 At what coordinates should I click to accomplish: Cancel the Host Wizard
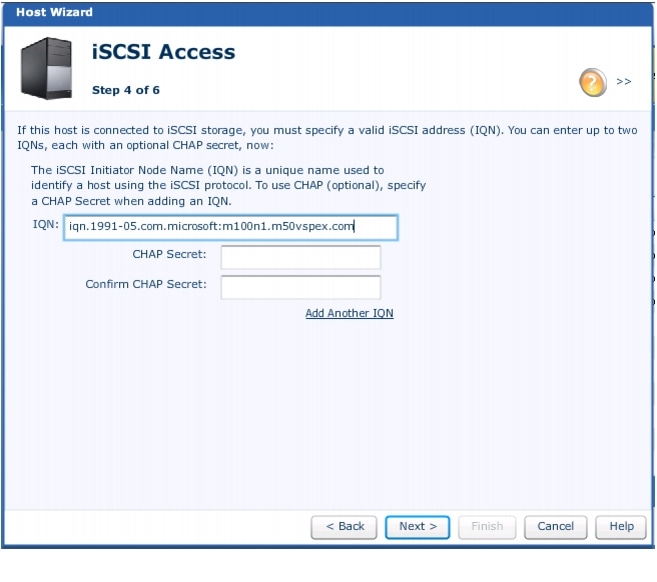(x=556, y=527)
